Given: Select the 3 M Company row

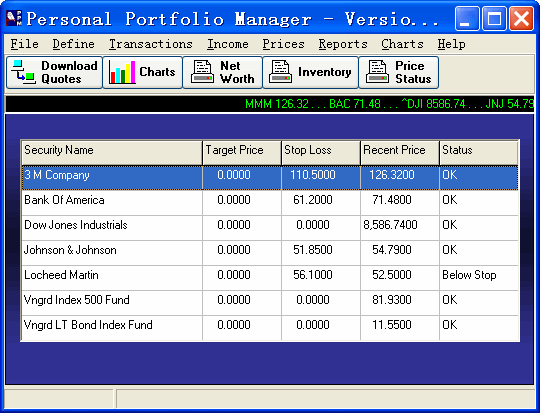Looking at the screenshot, I should [x=270, y=178].
